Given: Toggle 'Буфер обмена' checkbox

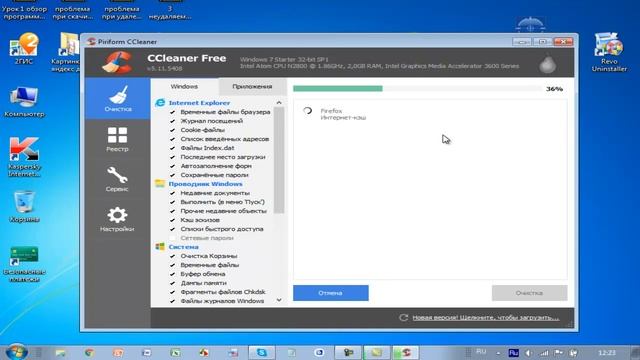Looking at the screenshot, I should (172, 274).
